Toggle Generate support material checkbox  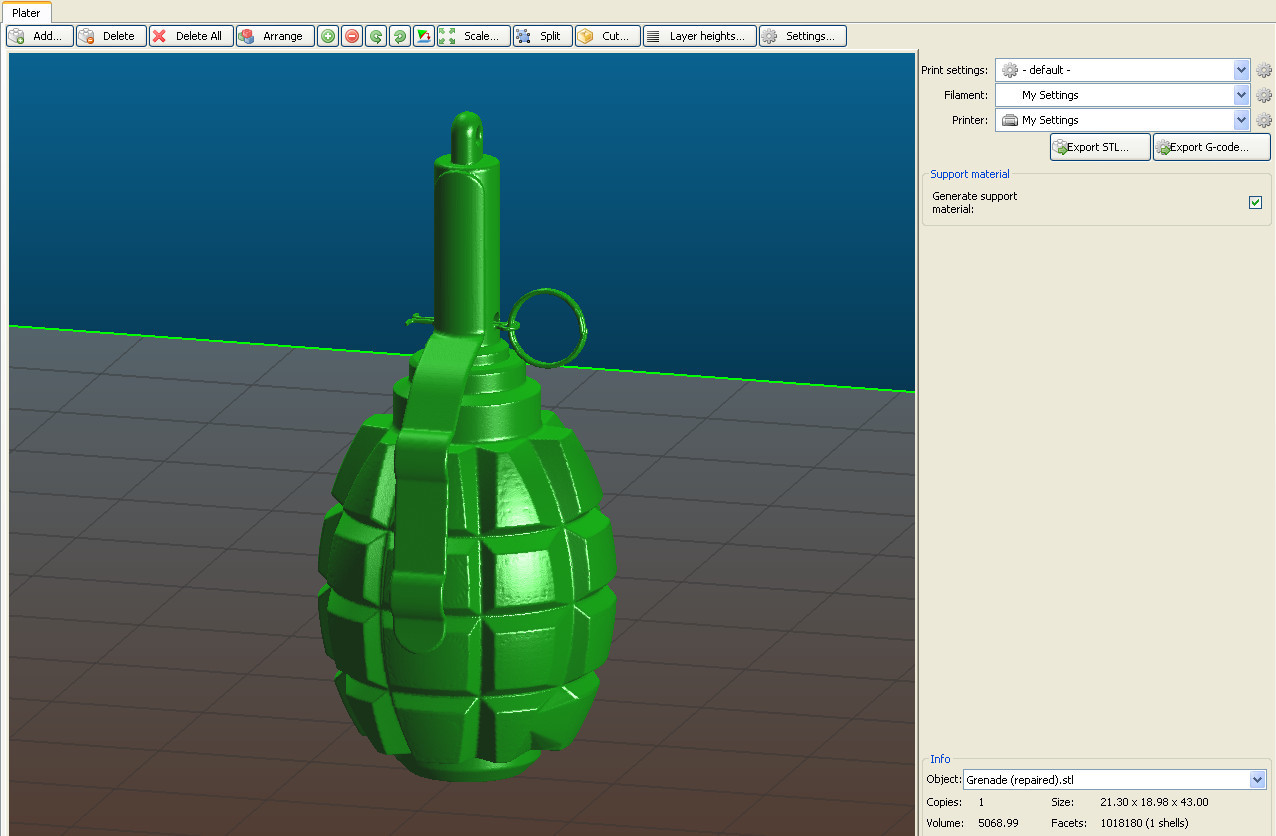(1255, 203)
